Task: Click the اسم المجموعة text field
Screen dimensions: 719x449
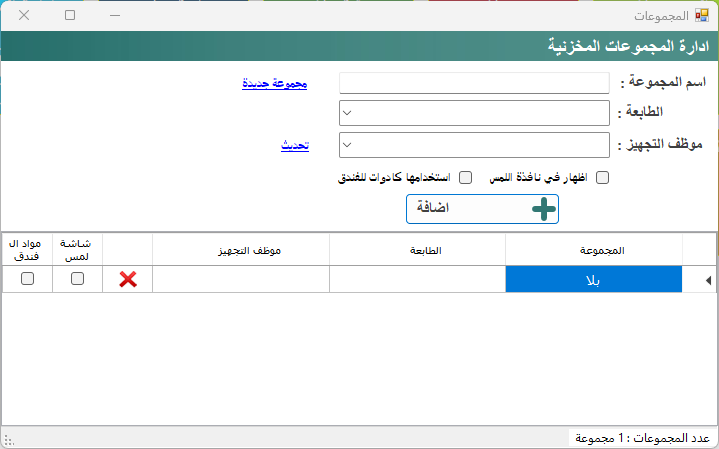Action: coord(474,83)
